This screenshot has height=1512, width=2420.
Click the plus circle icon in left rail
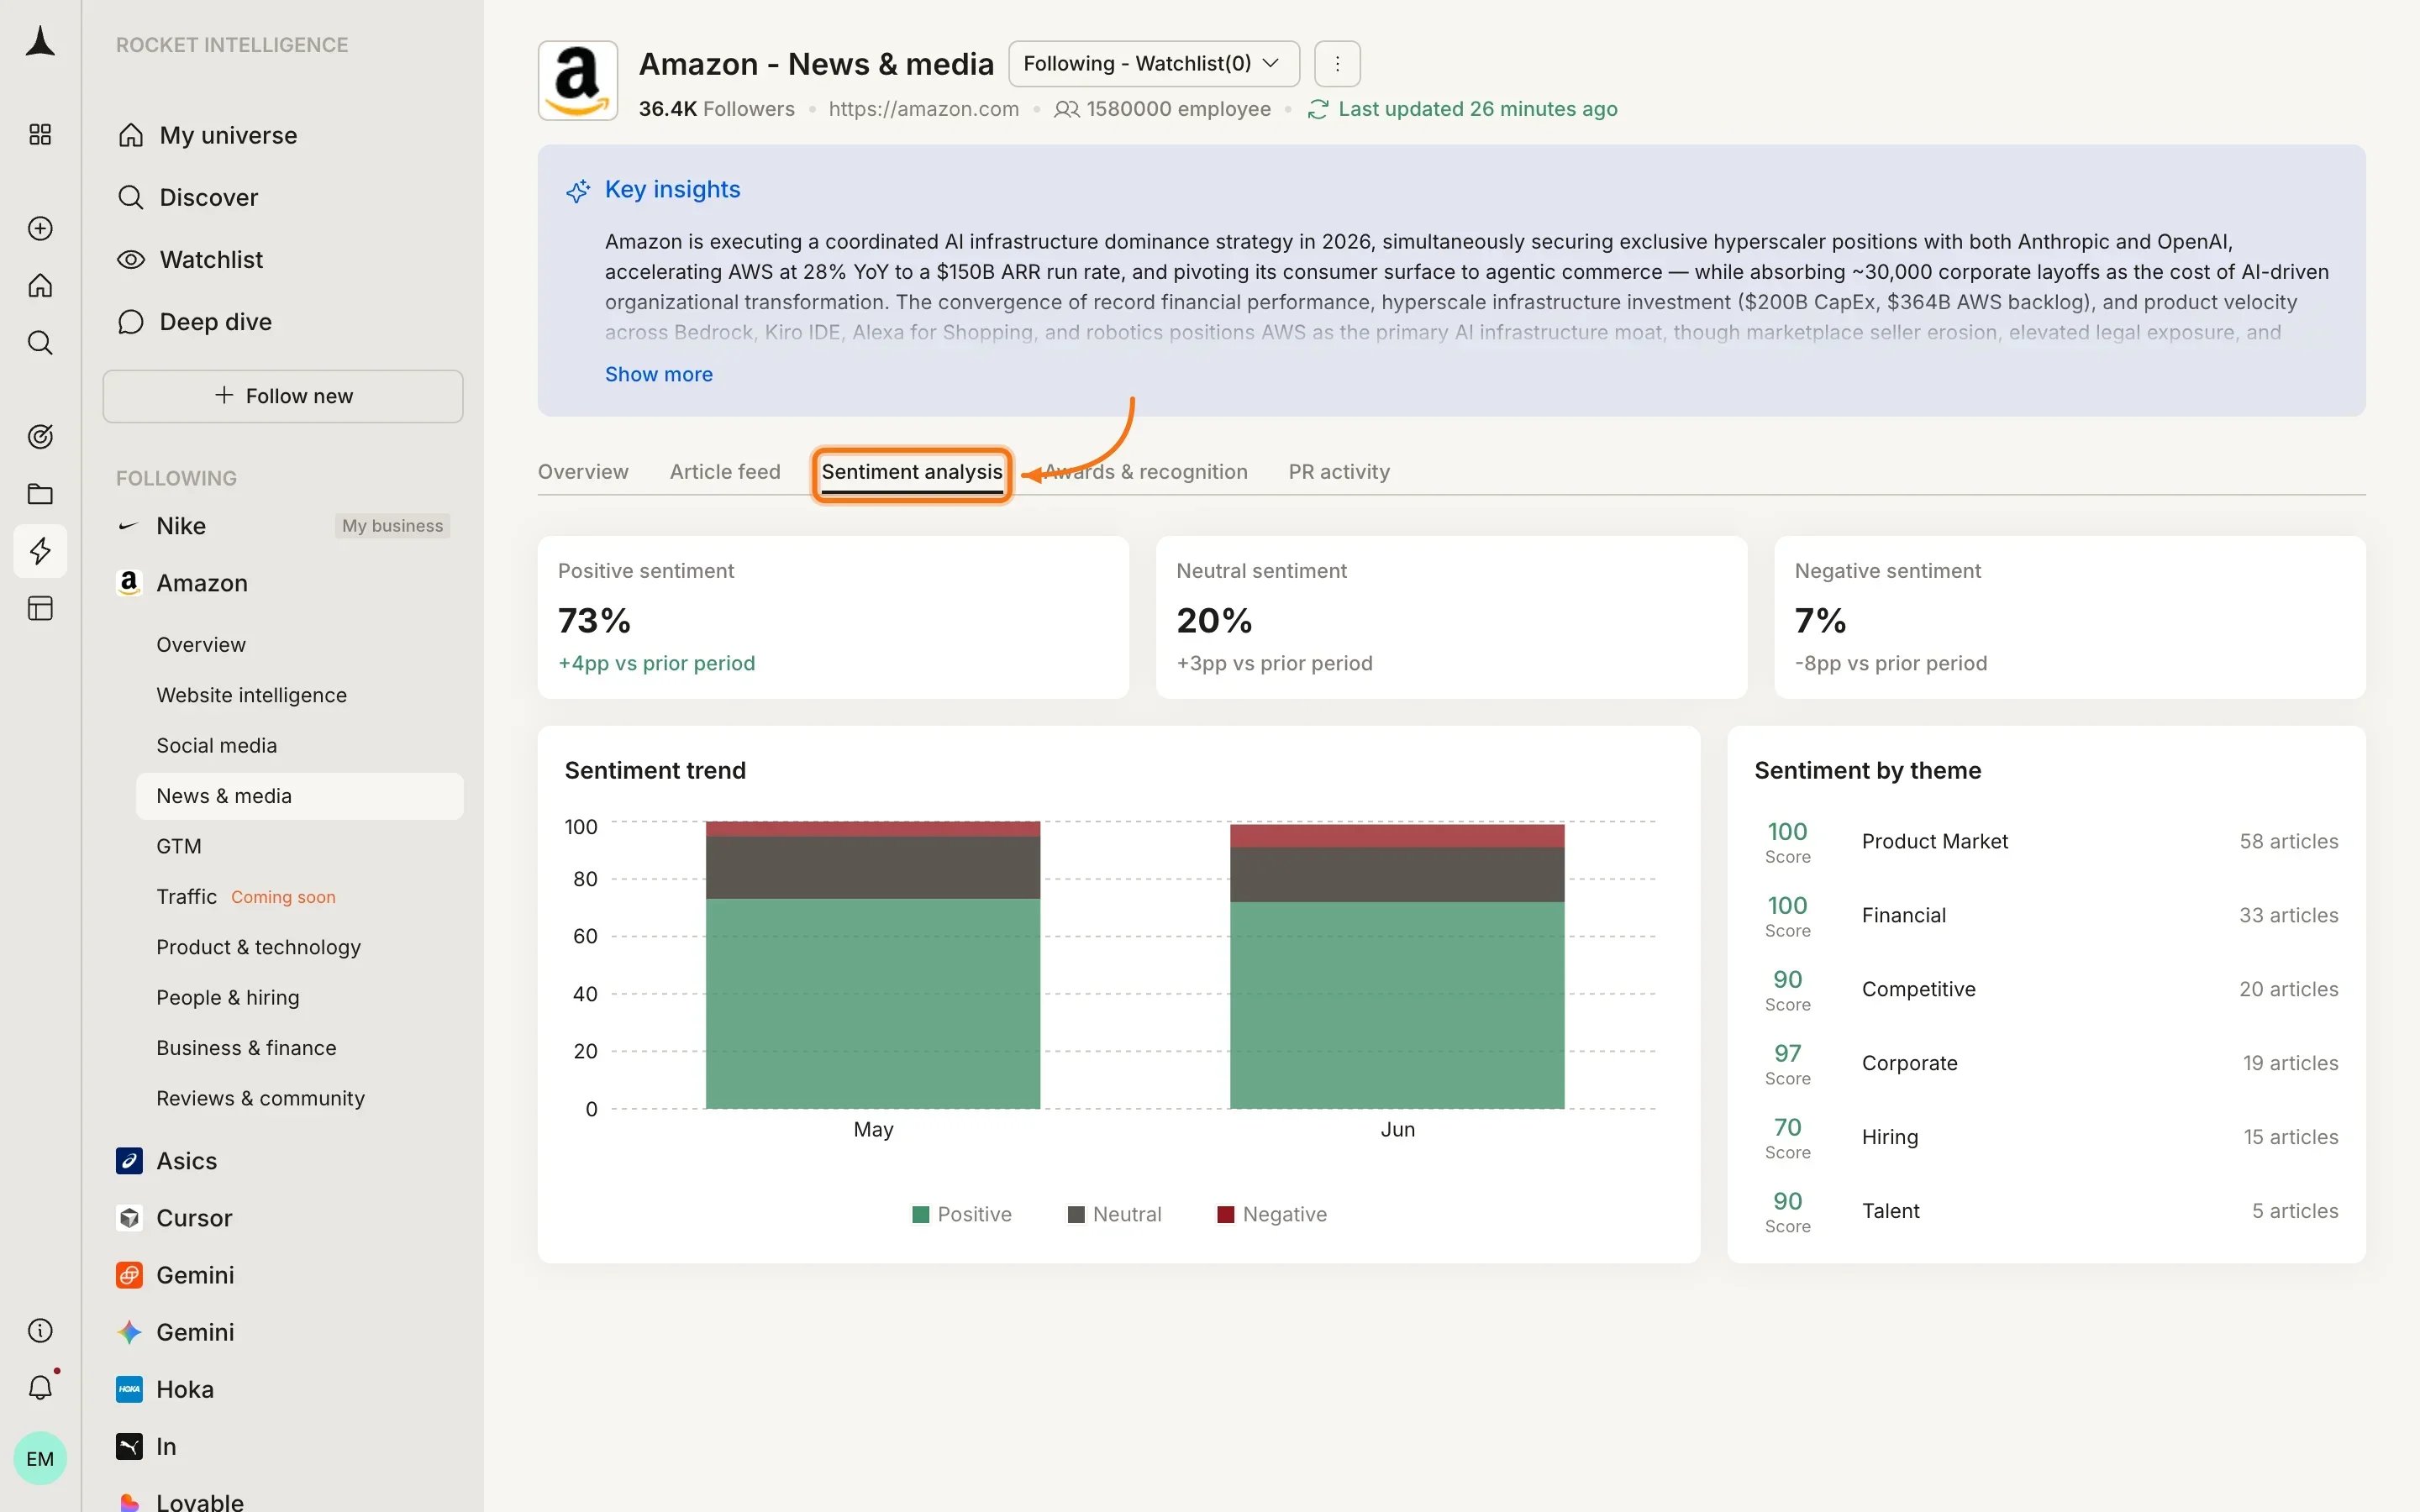[x=40, y=228]
